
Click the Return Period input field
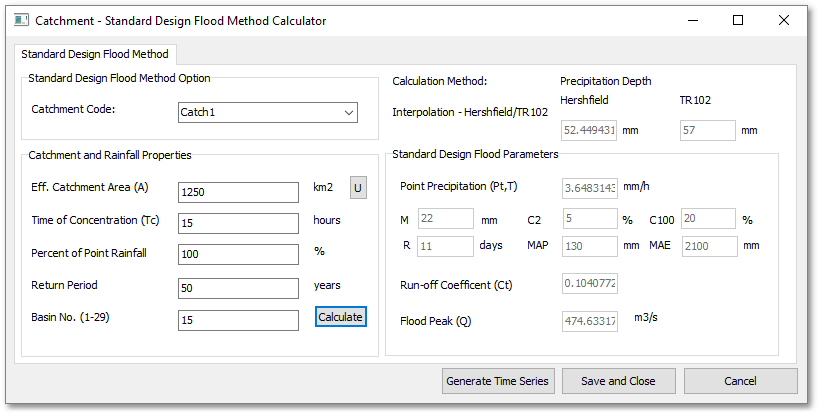point(238,288)
